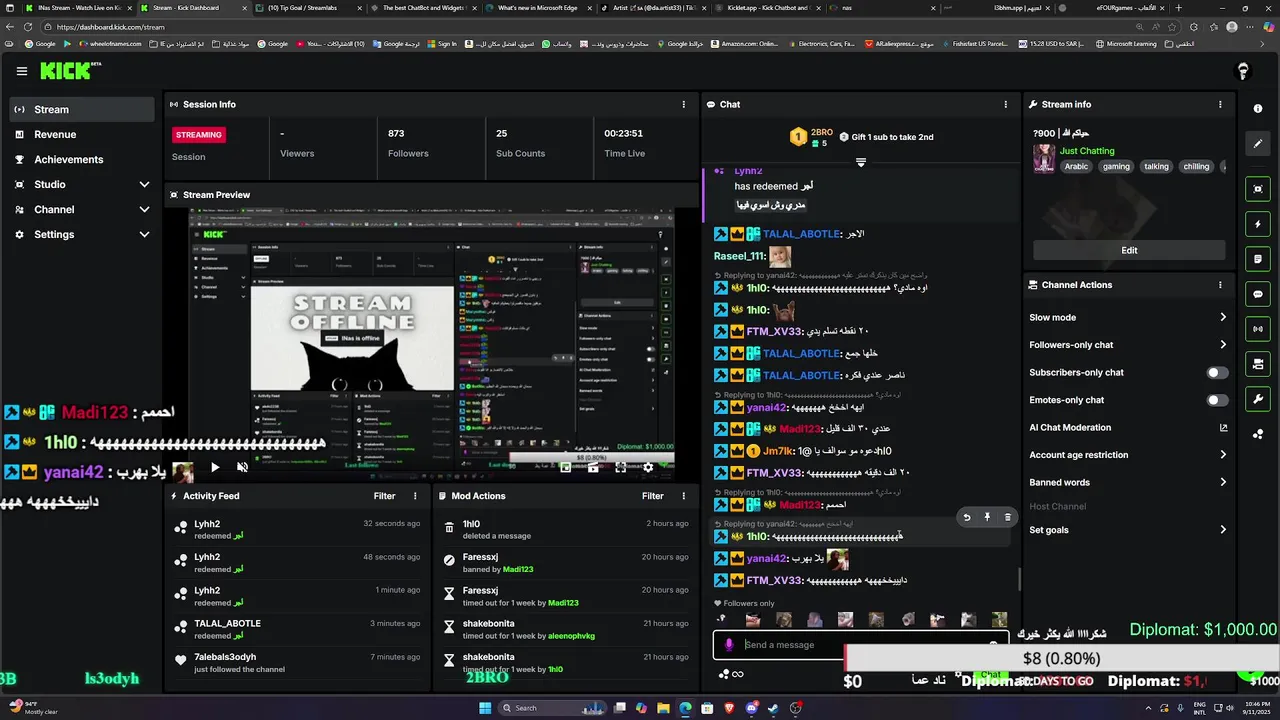Screen dimensions: 1280x720
Task: Collapse the pinned gift leaderboard arrow
Action: pyautogui.click(x=861, y=162)
